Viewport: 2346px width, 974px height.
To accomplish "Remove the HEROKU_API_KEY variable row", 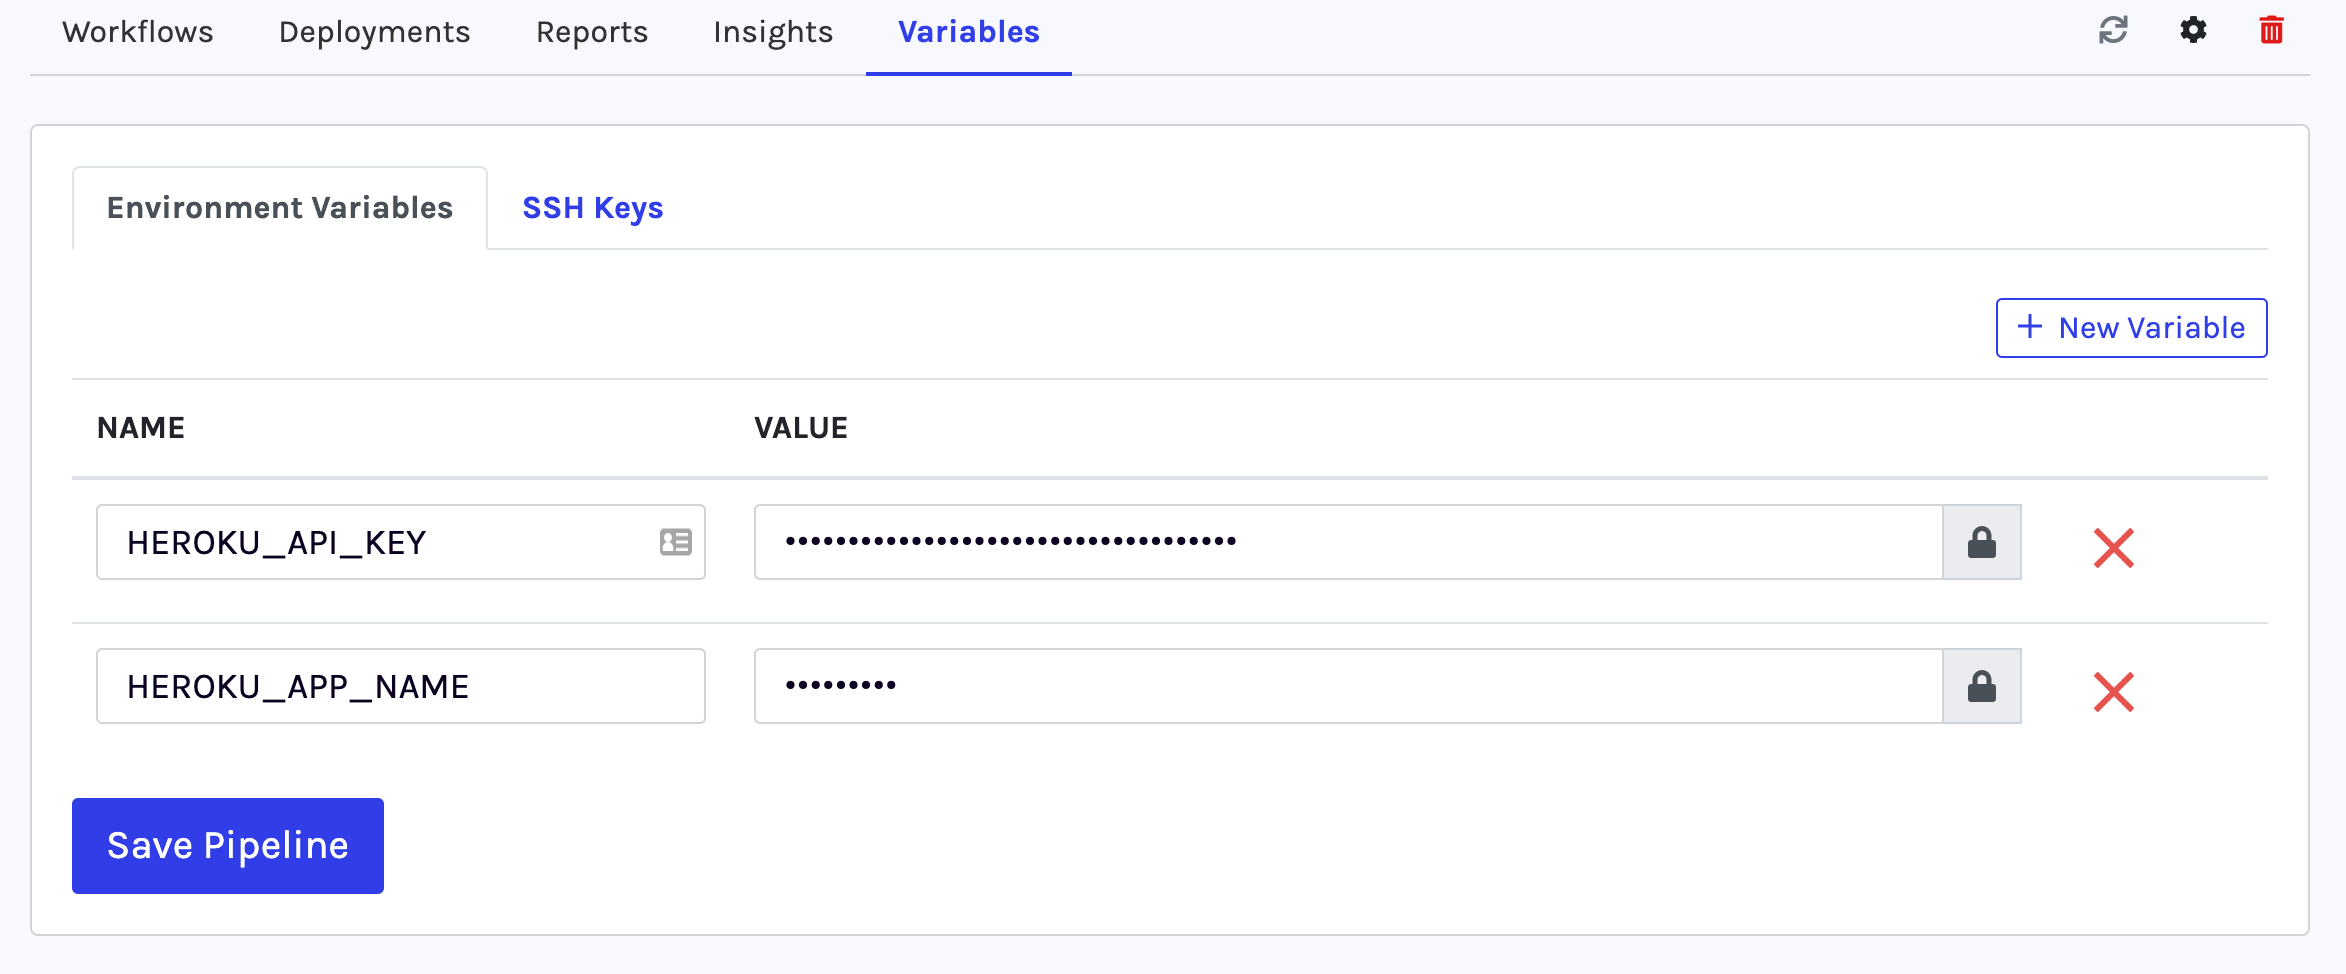I will pos(2113,547).
